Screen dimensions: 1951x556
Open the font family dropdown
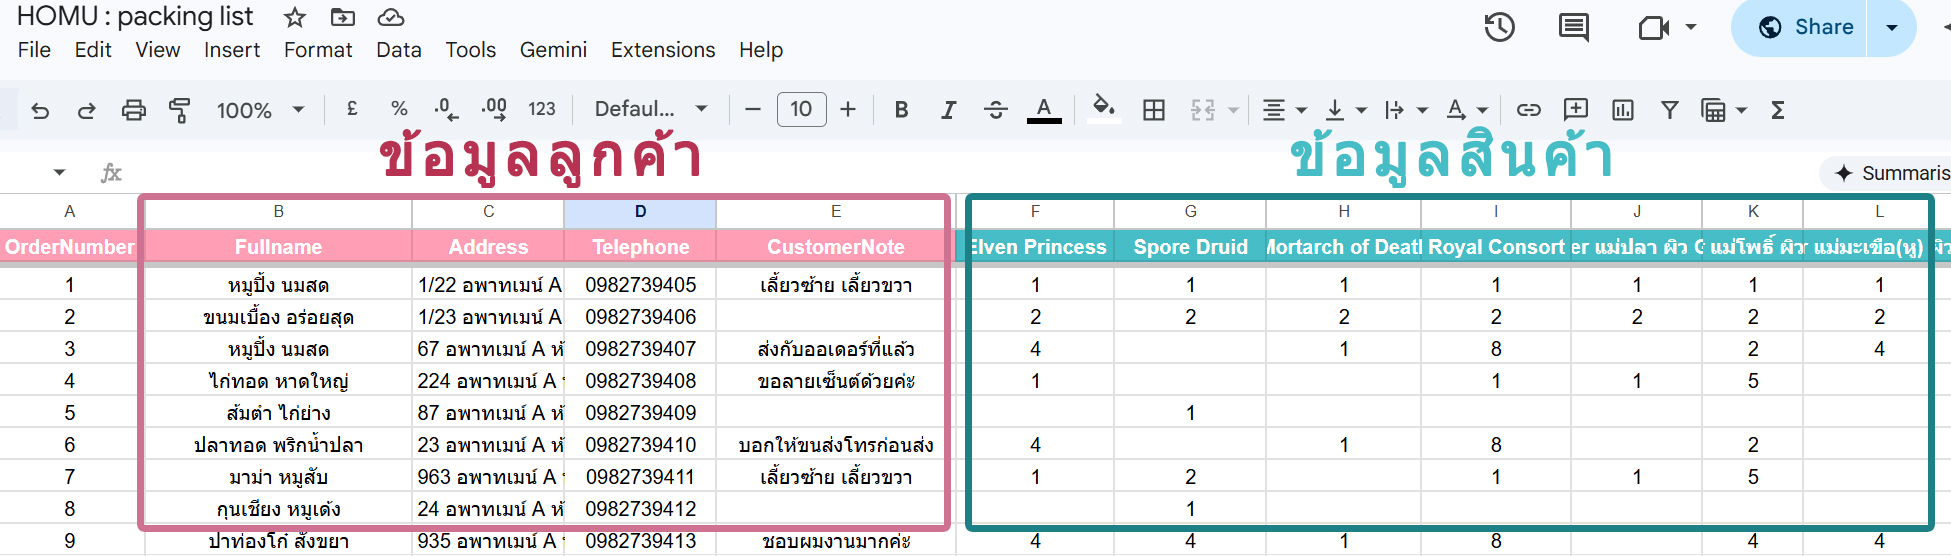[650, 109]
